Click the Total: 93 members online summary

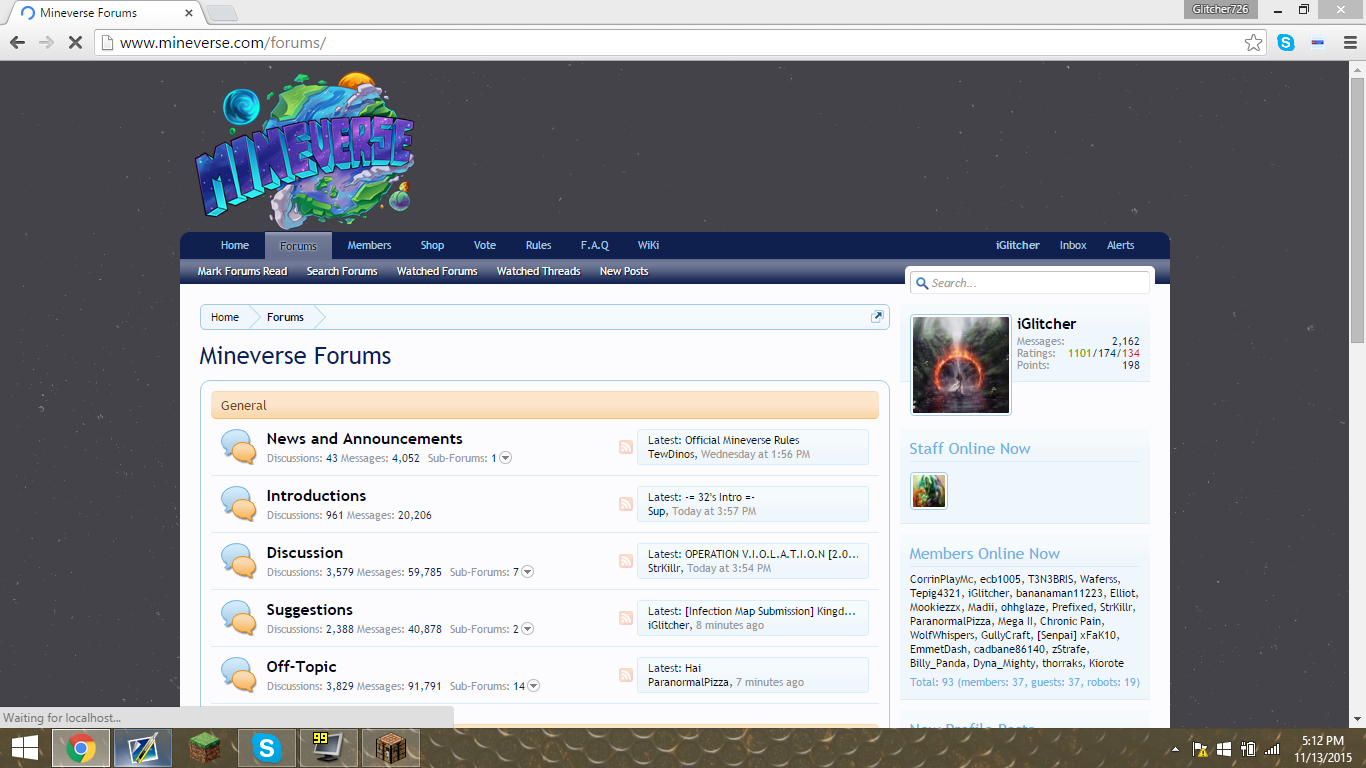[x=1024, y=682]
